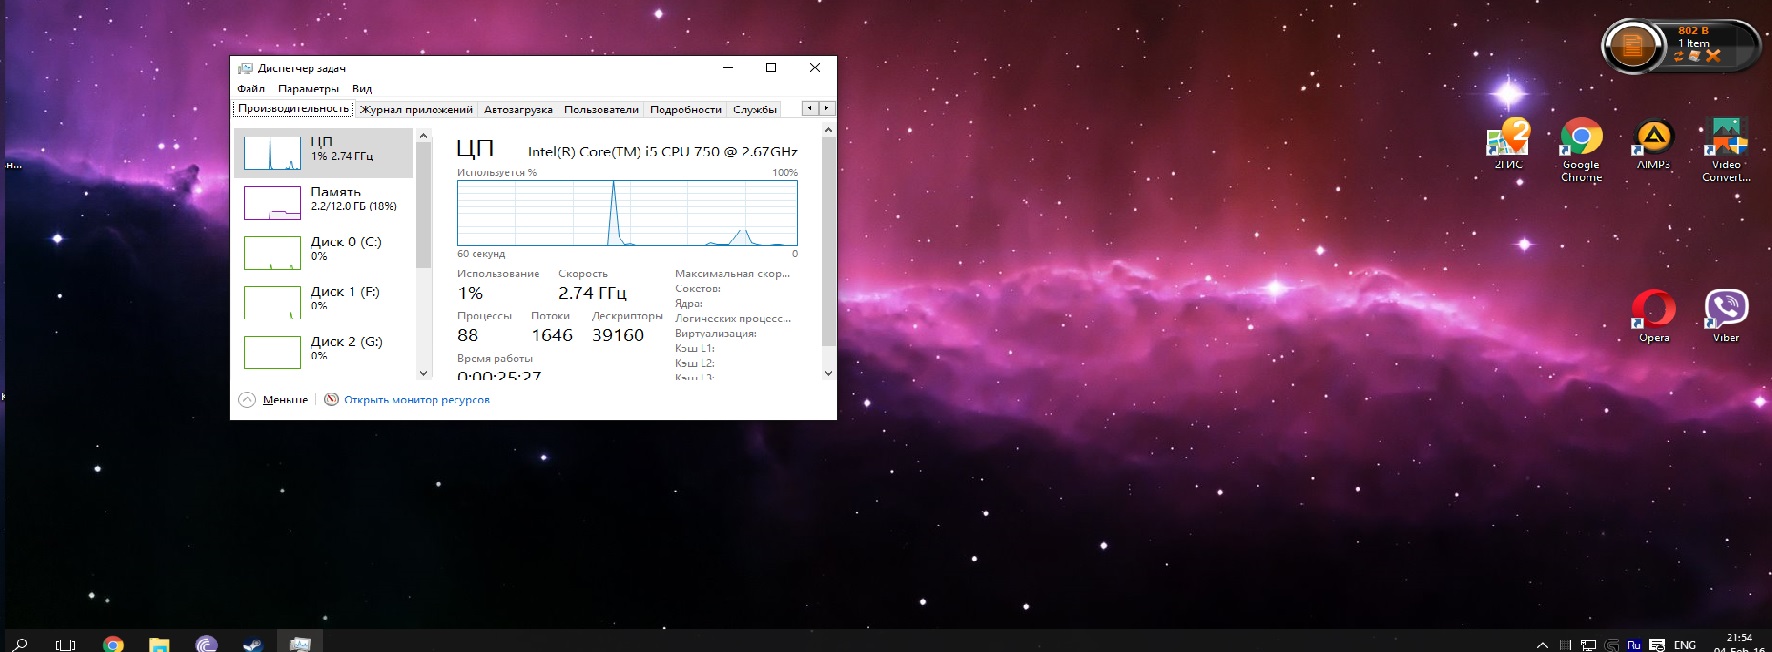1772x652 pixels.
Task: Click the orange document gadget icon
Action: point(1632,46)
